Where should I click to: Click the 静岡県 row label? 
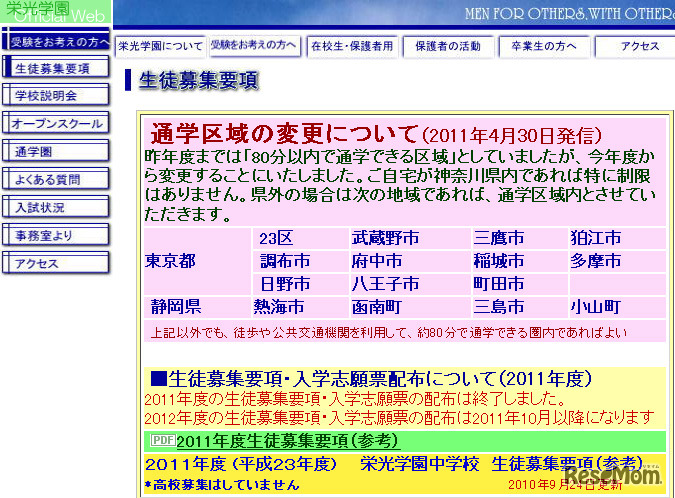(x=176, y=306)
